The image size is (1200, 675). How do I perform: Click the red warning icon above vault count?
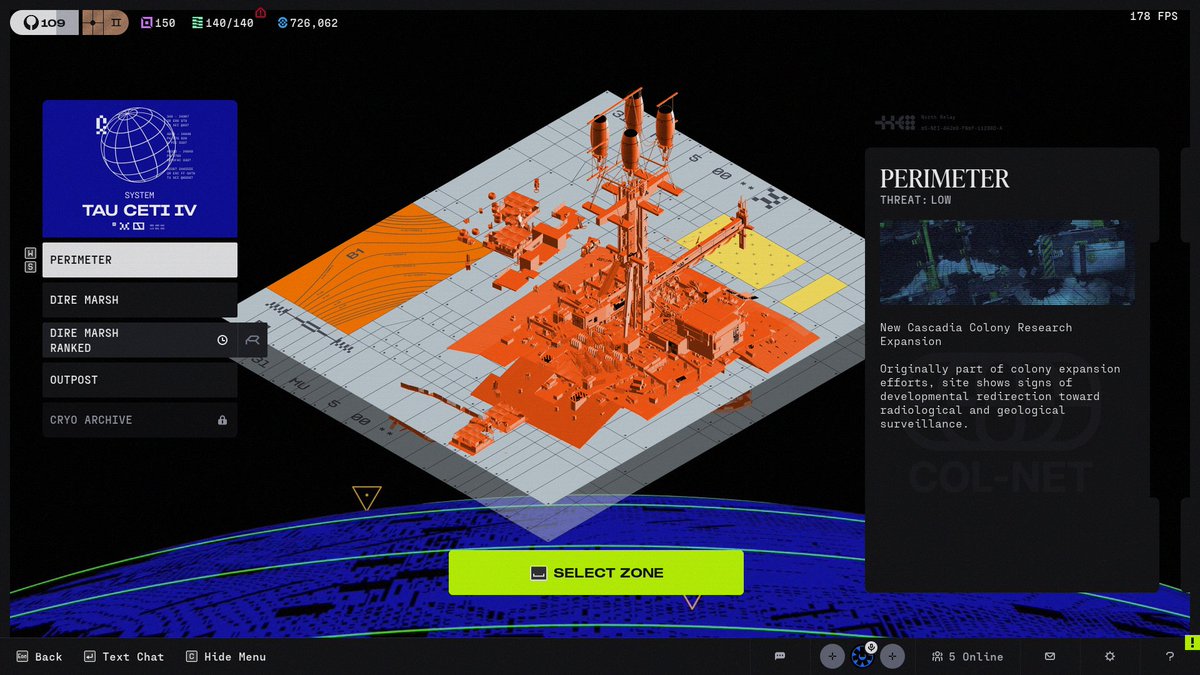pos(261,13)
